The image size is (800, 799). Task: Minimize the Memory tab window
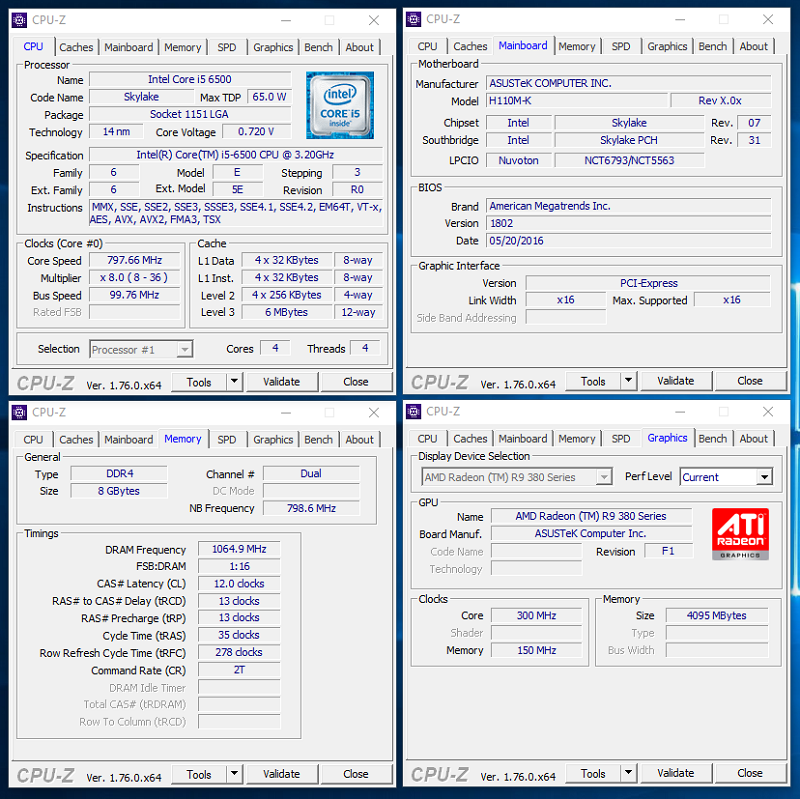[x=286, y=412]
